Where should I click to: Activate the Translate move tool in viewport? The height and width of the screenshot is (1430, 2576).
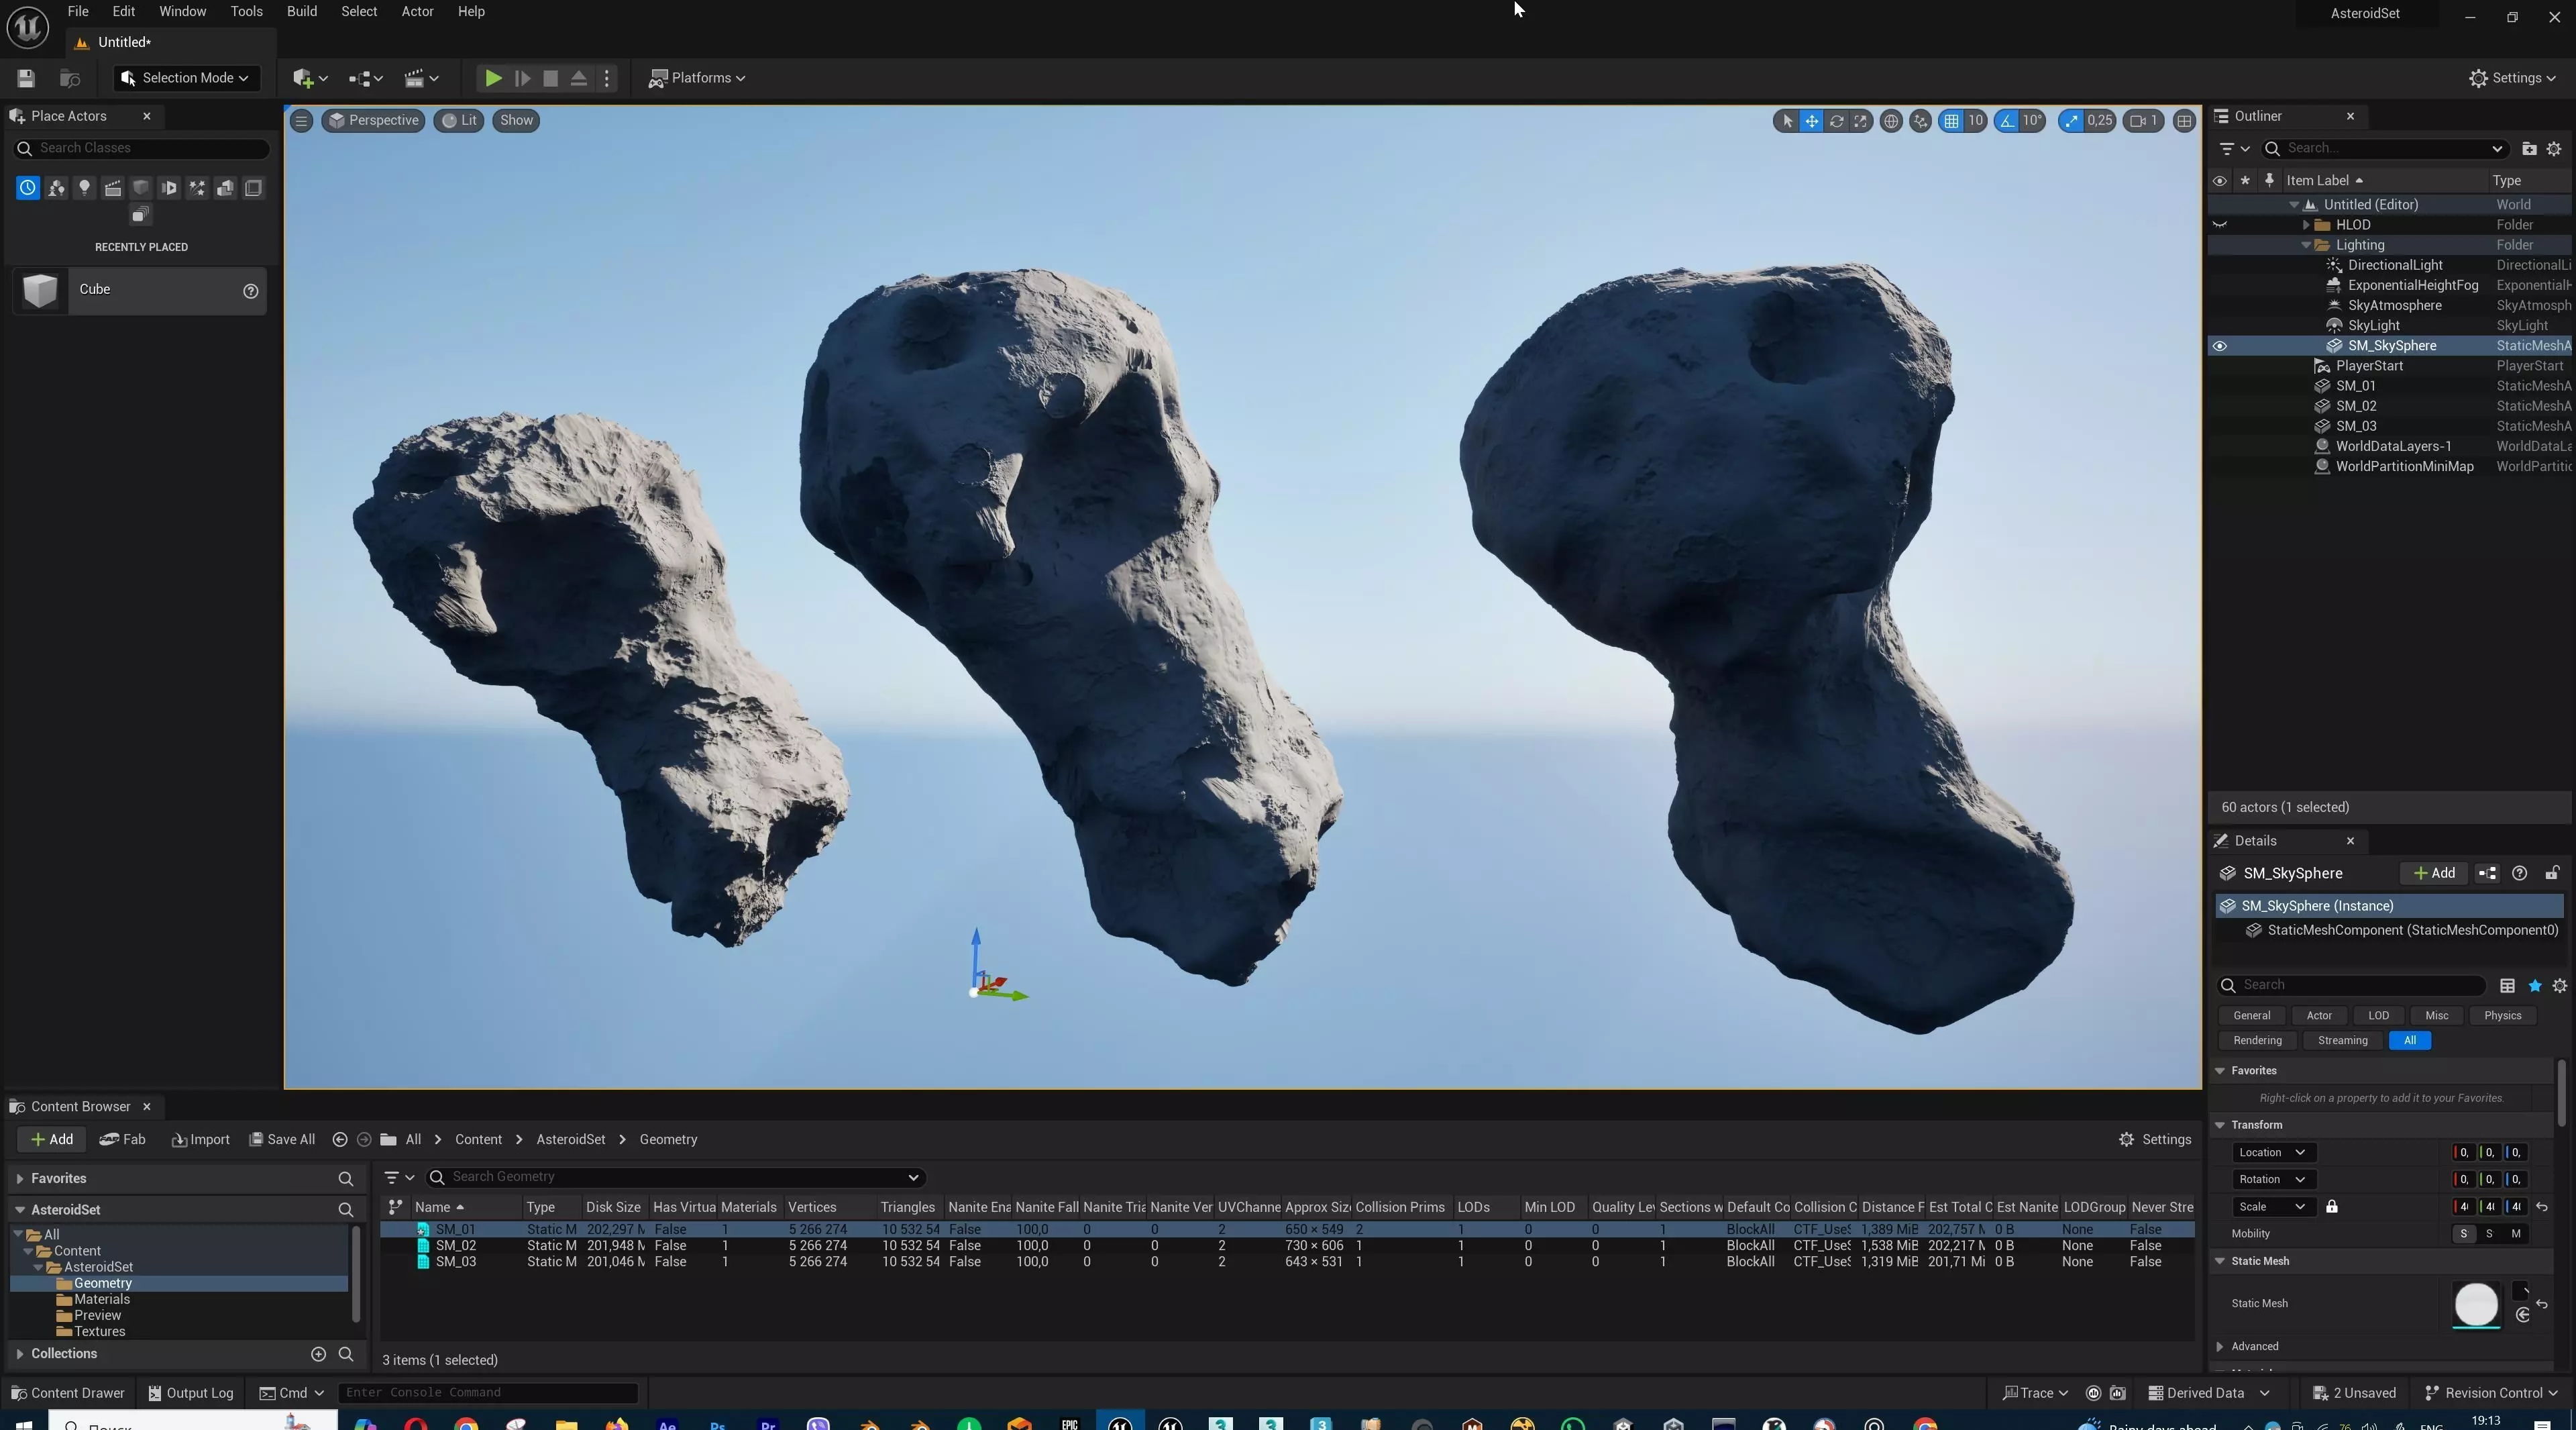pos(1811,121)
